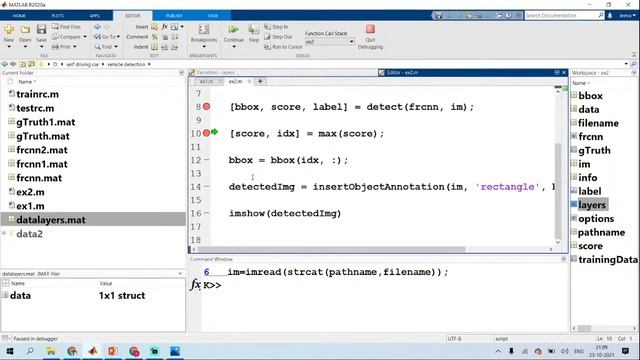Click the Comment percent icon
This screenshot has height=360, width=640.
pos(155,37)
